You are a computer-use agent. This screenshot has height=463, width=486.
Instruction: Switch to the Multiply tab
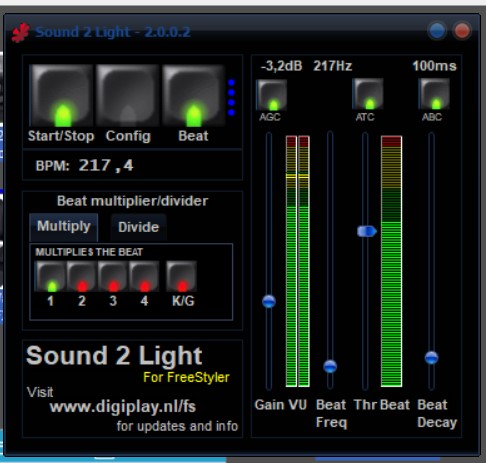(64, 227)
